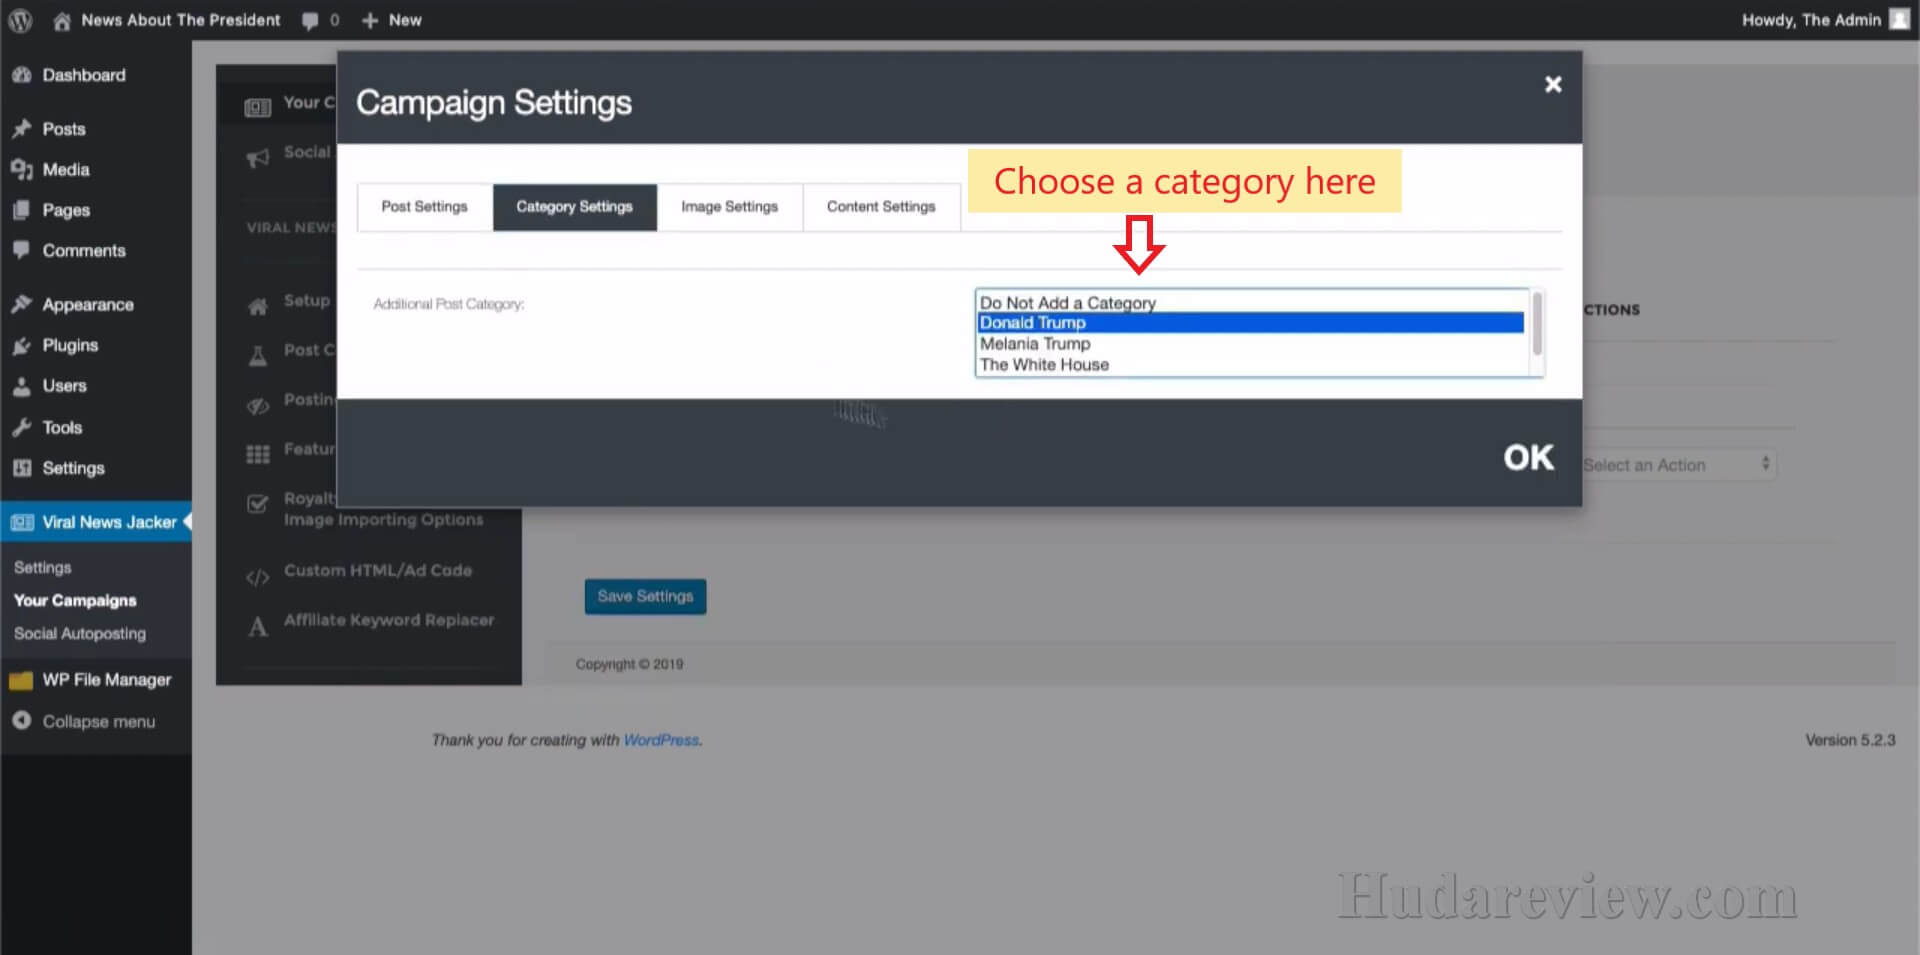Click the 'Your C' campaigns icon
Viewport: 1920px width, 955px height.
[258, 108]
